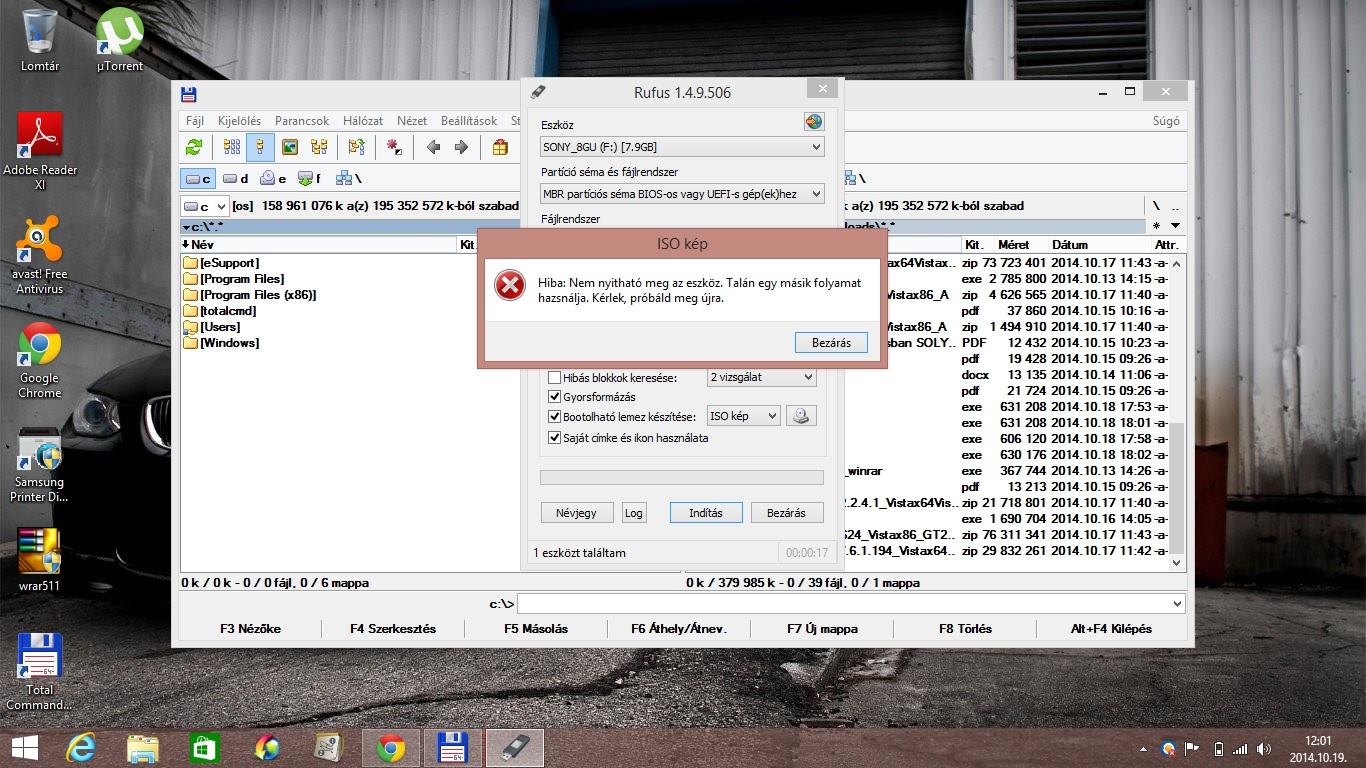
Task: Open the Hálózat menu
Action: pos(363,121)
